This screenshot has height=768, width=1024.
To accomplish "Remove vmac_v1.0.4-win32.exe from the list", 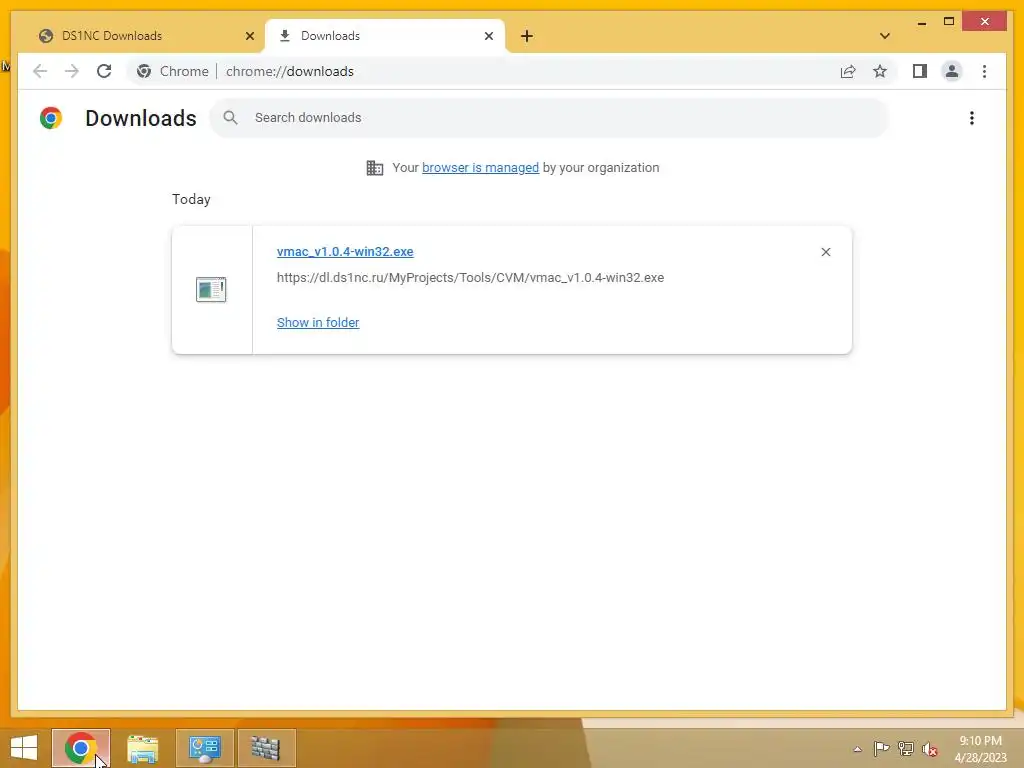I will [x=825, y=252].
